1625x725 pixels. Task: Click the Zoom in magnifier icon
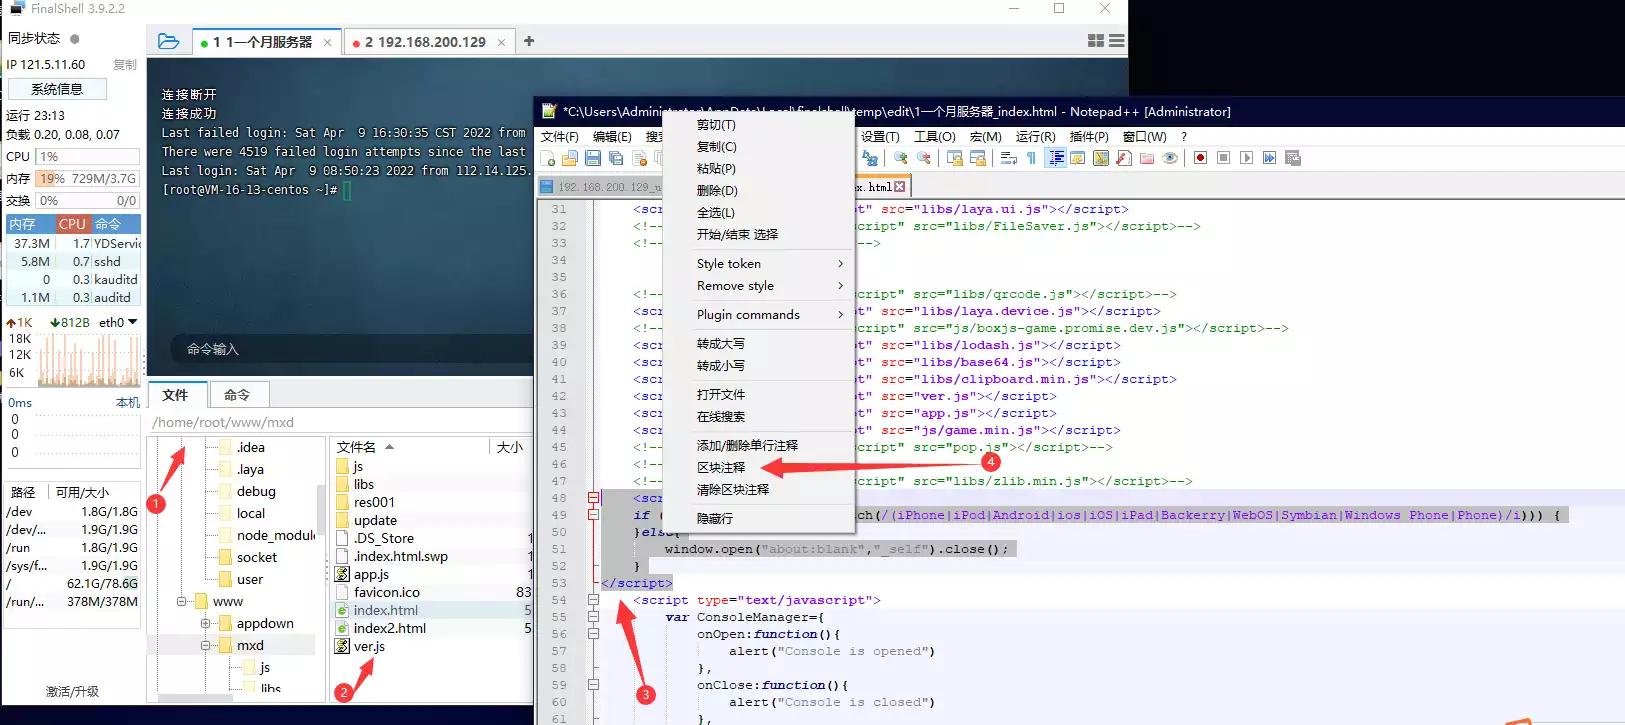(x=900, y=158)
